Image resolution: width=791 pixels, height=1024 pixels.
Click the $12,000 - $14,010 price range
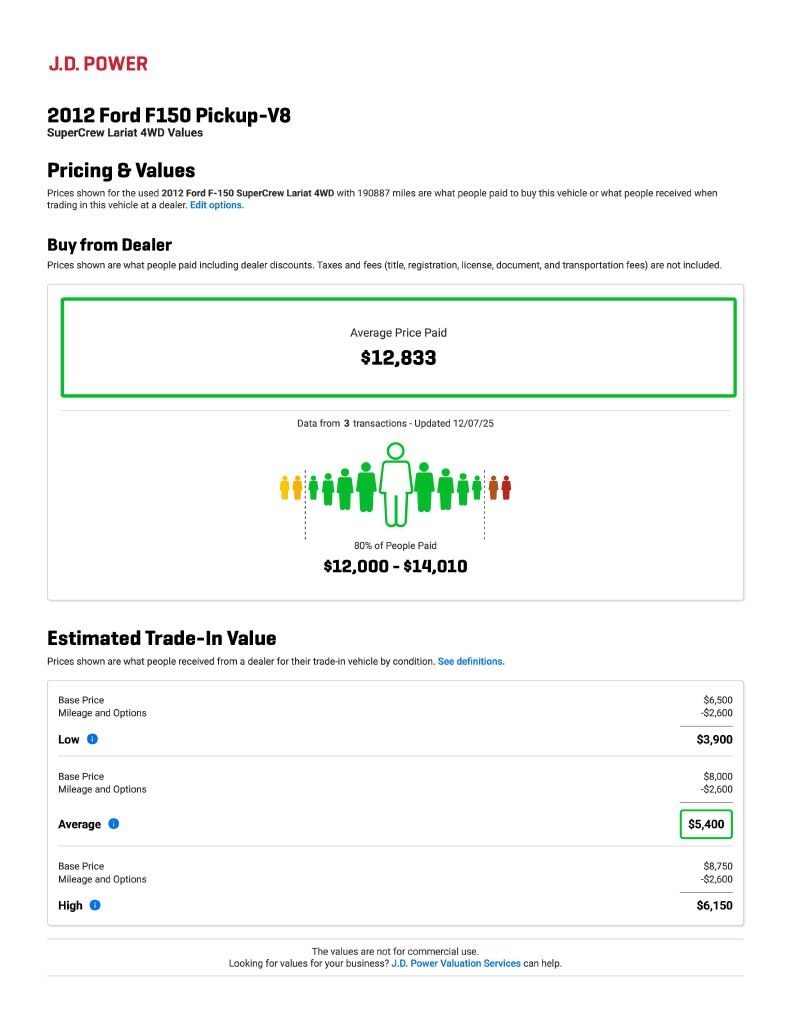(395, 566)
